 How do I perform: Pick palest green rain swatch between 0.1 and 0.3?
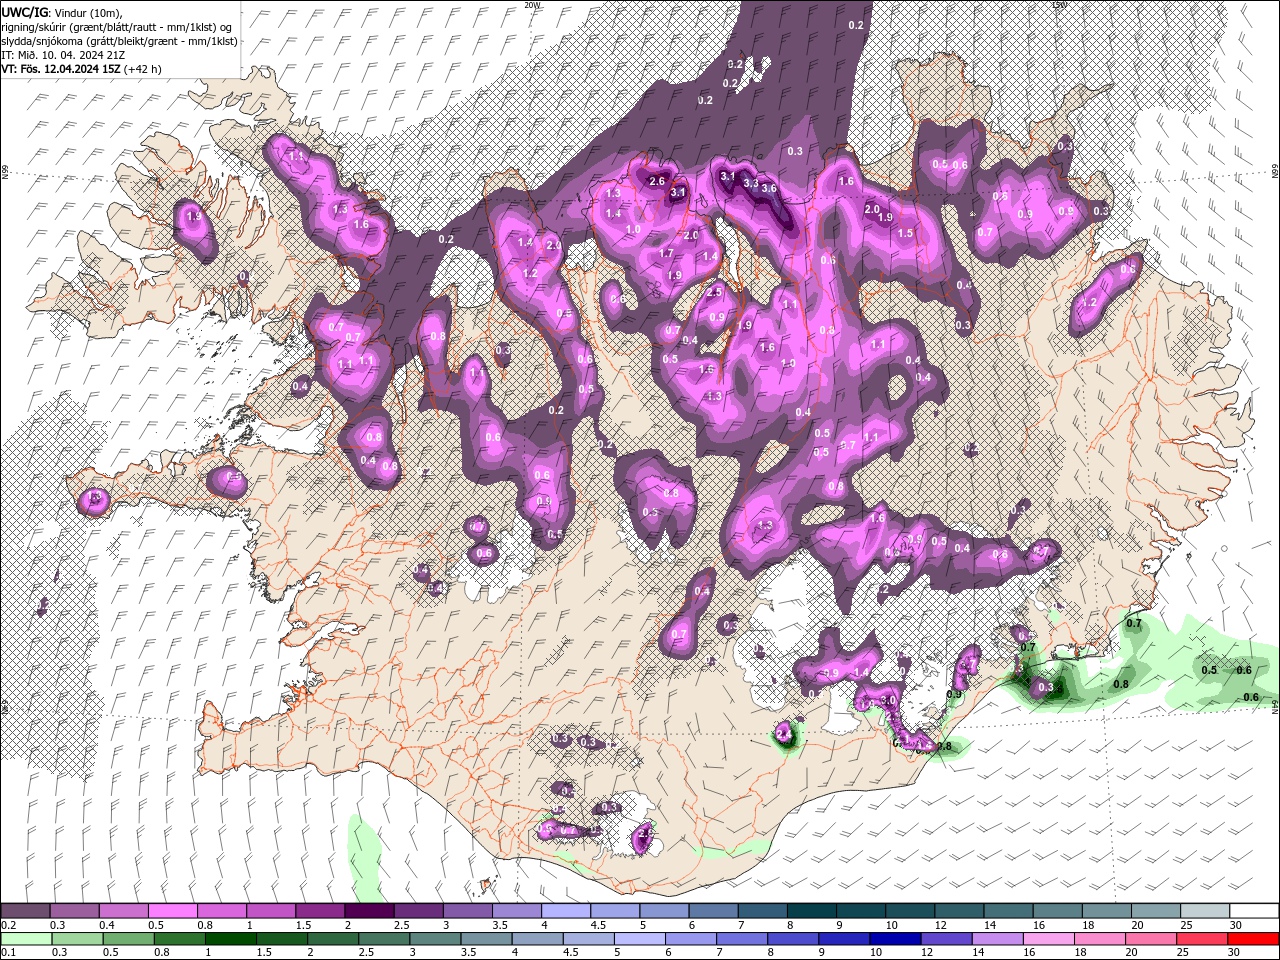pyautogui.click(x=25, y=939)
